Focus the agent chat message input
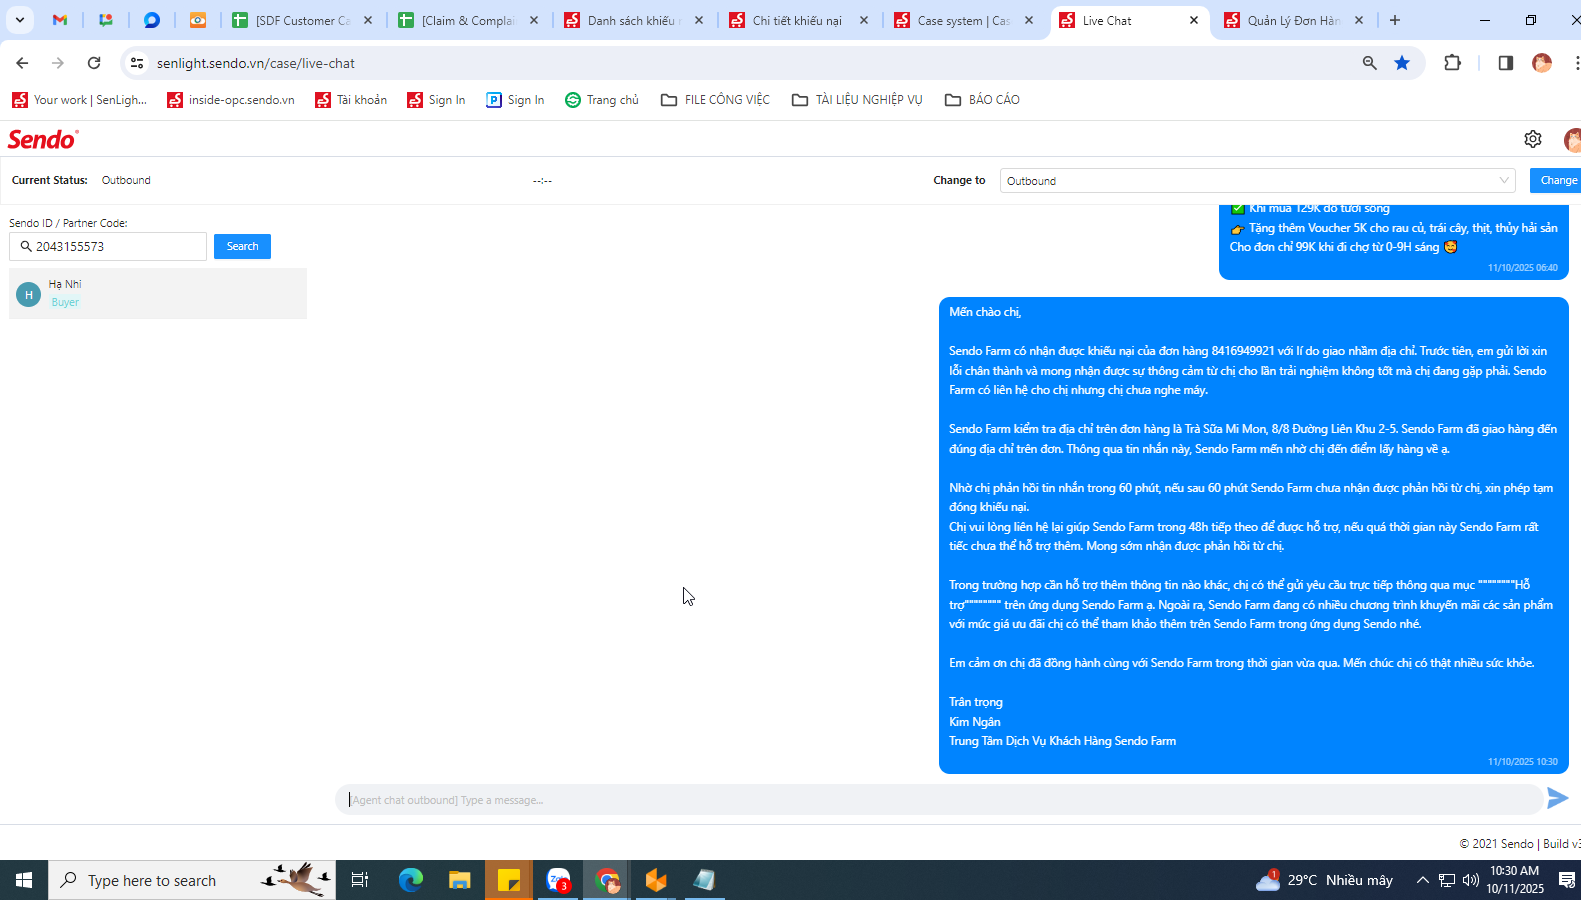This screenshot has height=900, width=1581. point(938,800)
